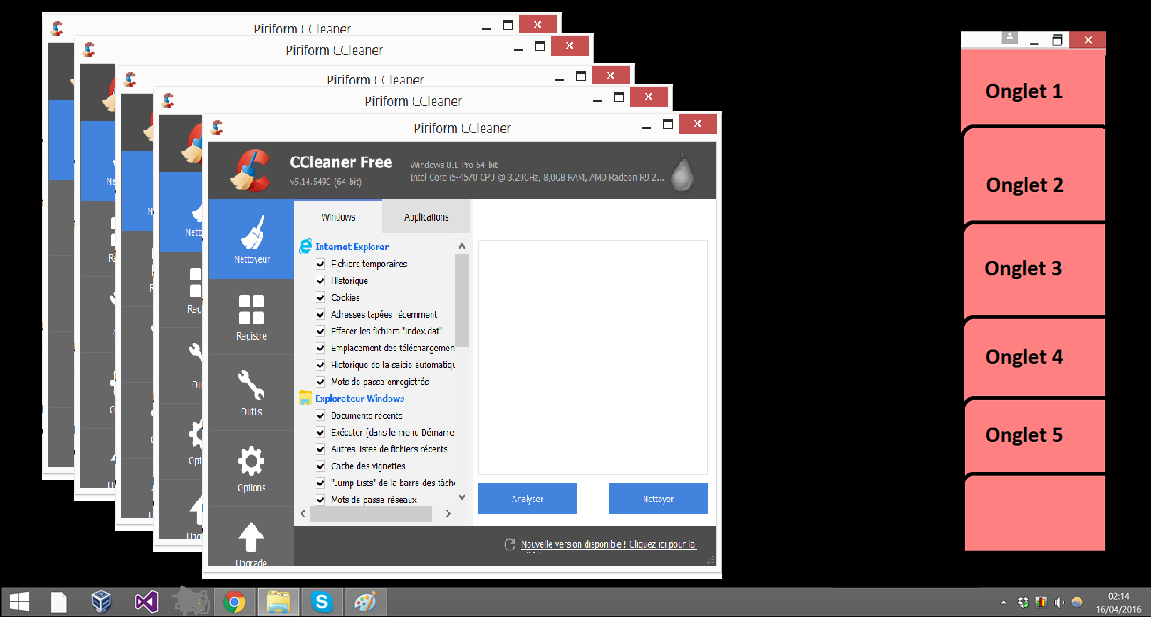Click the Nettoyer button
This screenshot has width=1152, height=619.
[x=657, y=498]
